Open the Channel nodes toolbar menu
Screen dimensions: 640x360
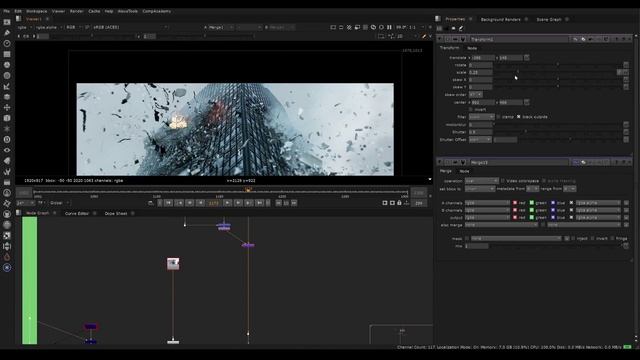coord(7,54)
